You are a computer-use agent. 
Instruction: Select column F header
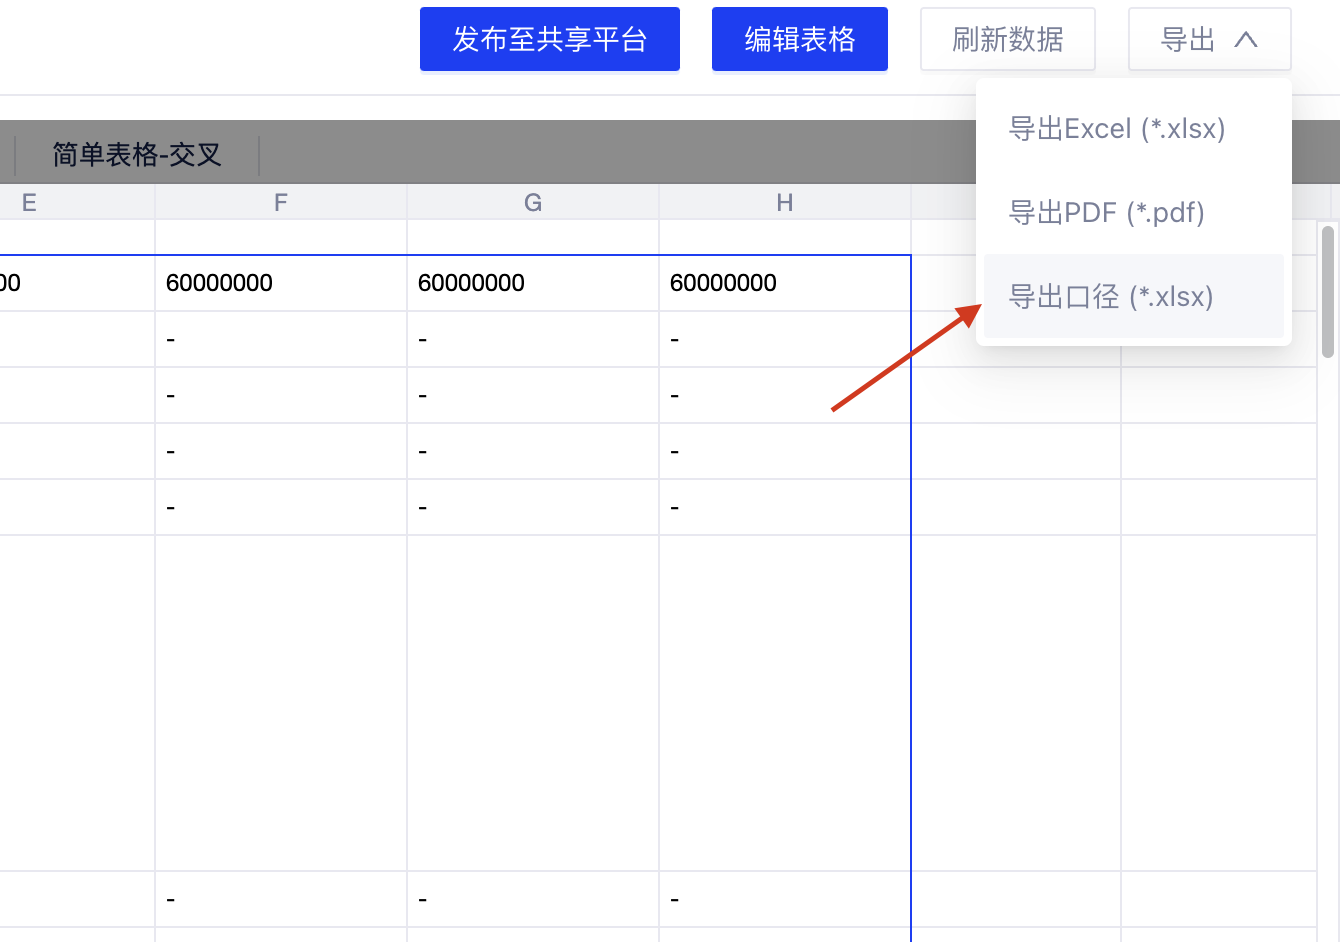pyautogui.click(x=281, y=203)
